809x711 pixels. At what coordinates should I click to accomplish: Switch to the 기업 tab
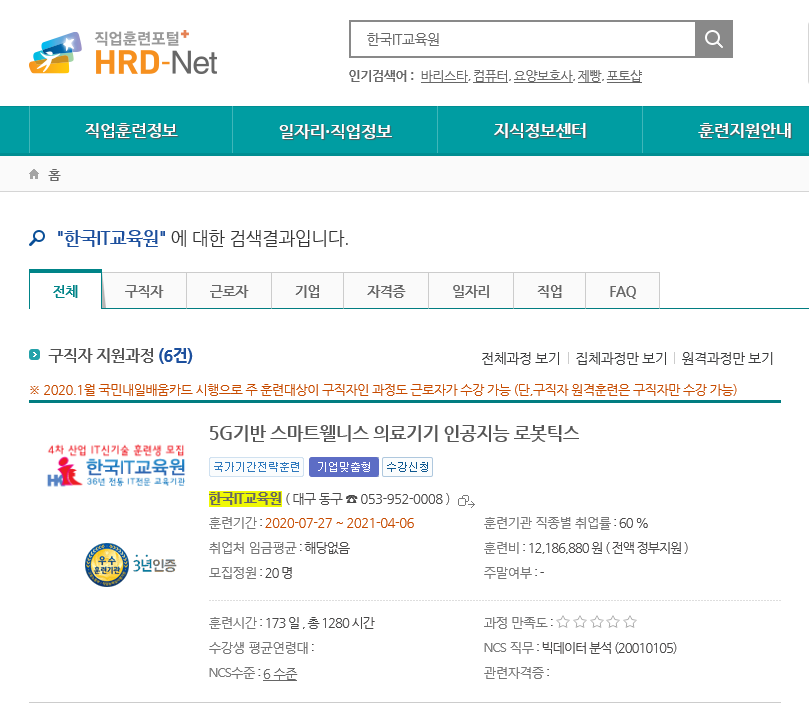308,291
